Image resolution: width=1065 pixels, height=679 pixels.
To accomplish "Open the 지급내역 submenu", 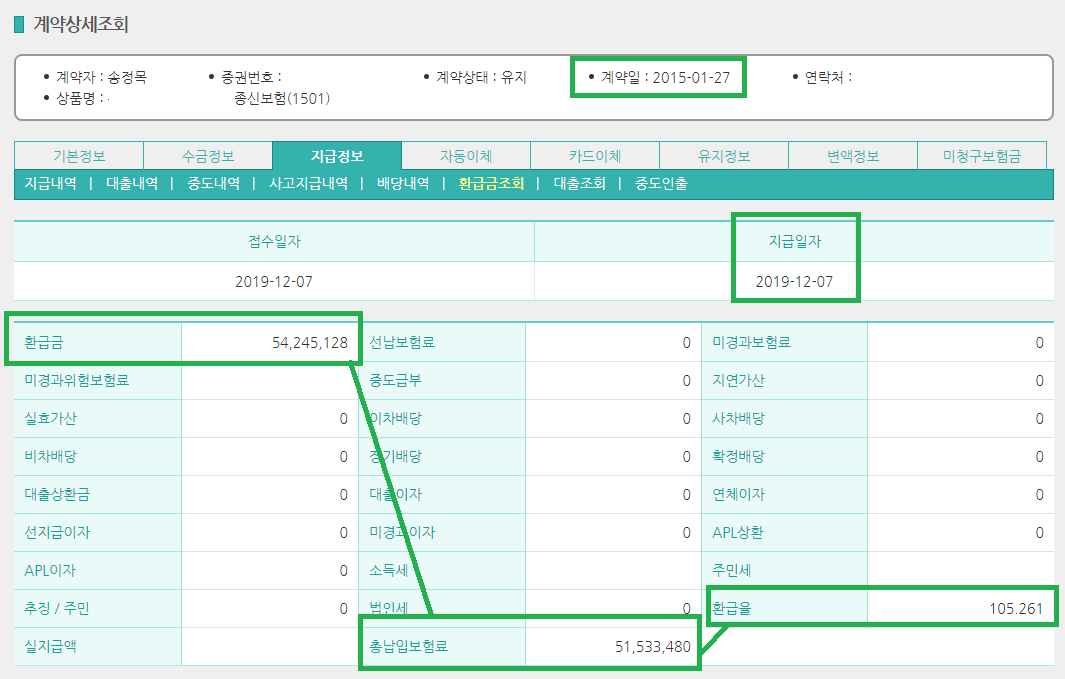I will tap(50, 183).
